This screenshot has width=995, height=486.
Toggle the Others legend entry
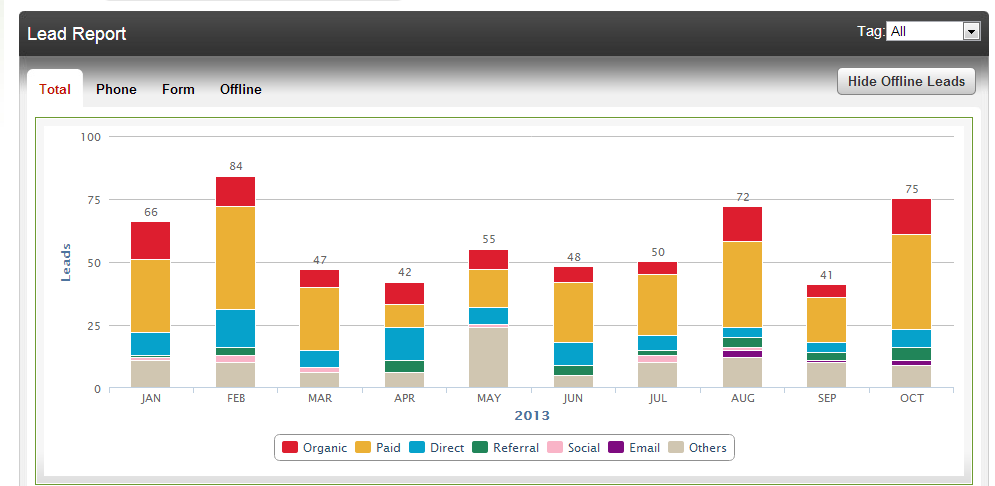point(697,447)
